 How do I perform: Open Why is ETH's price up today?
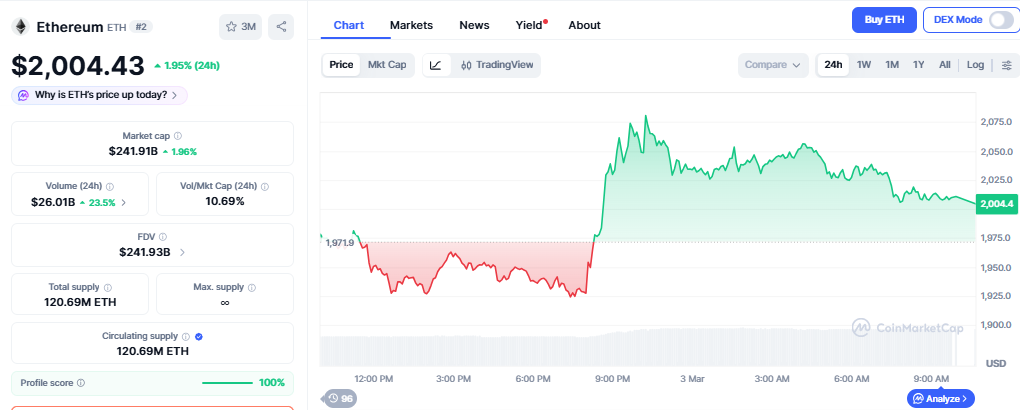click(100, 95)
